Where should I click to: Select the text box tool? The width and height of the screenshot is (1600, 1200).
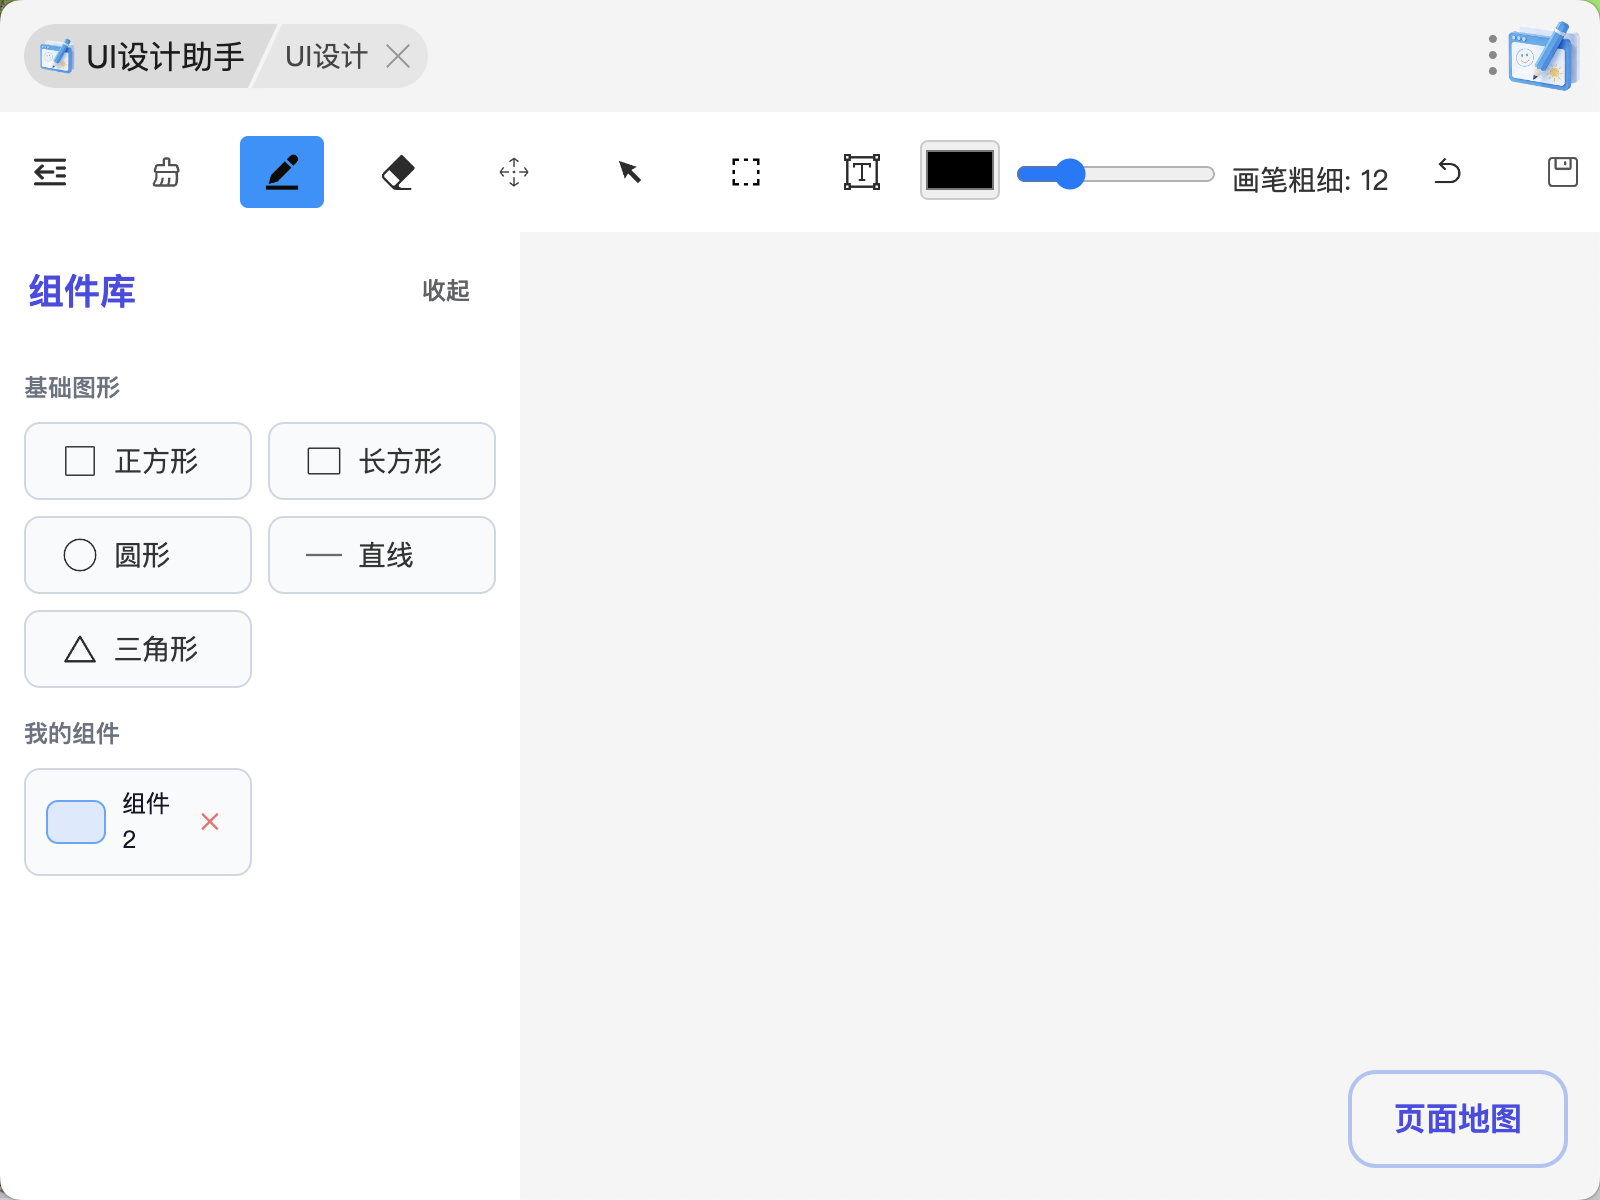(862, 172)
